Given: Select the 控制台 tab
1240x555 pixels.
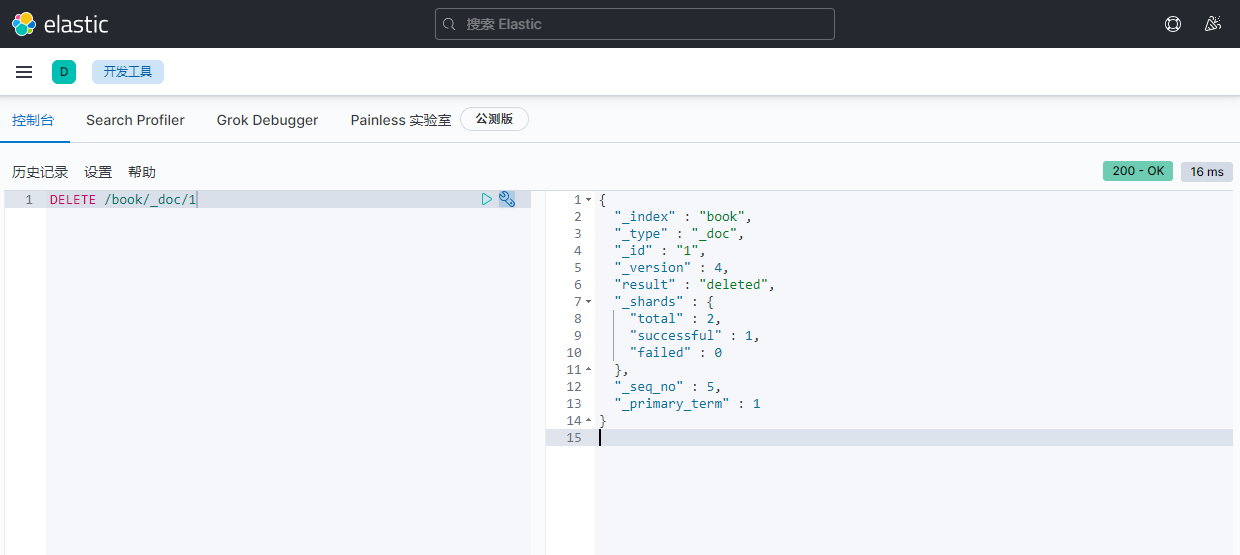Looking at the screenshot, I should click(33, 120).
